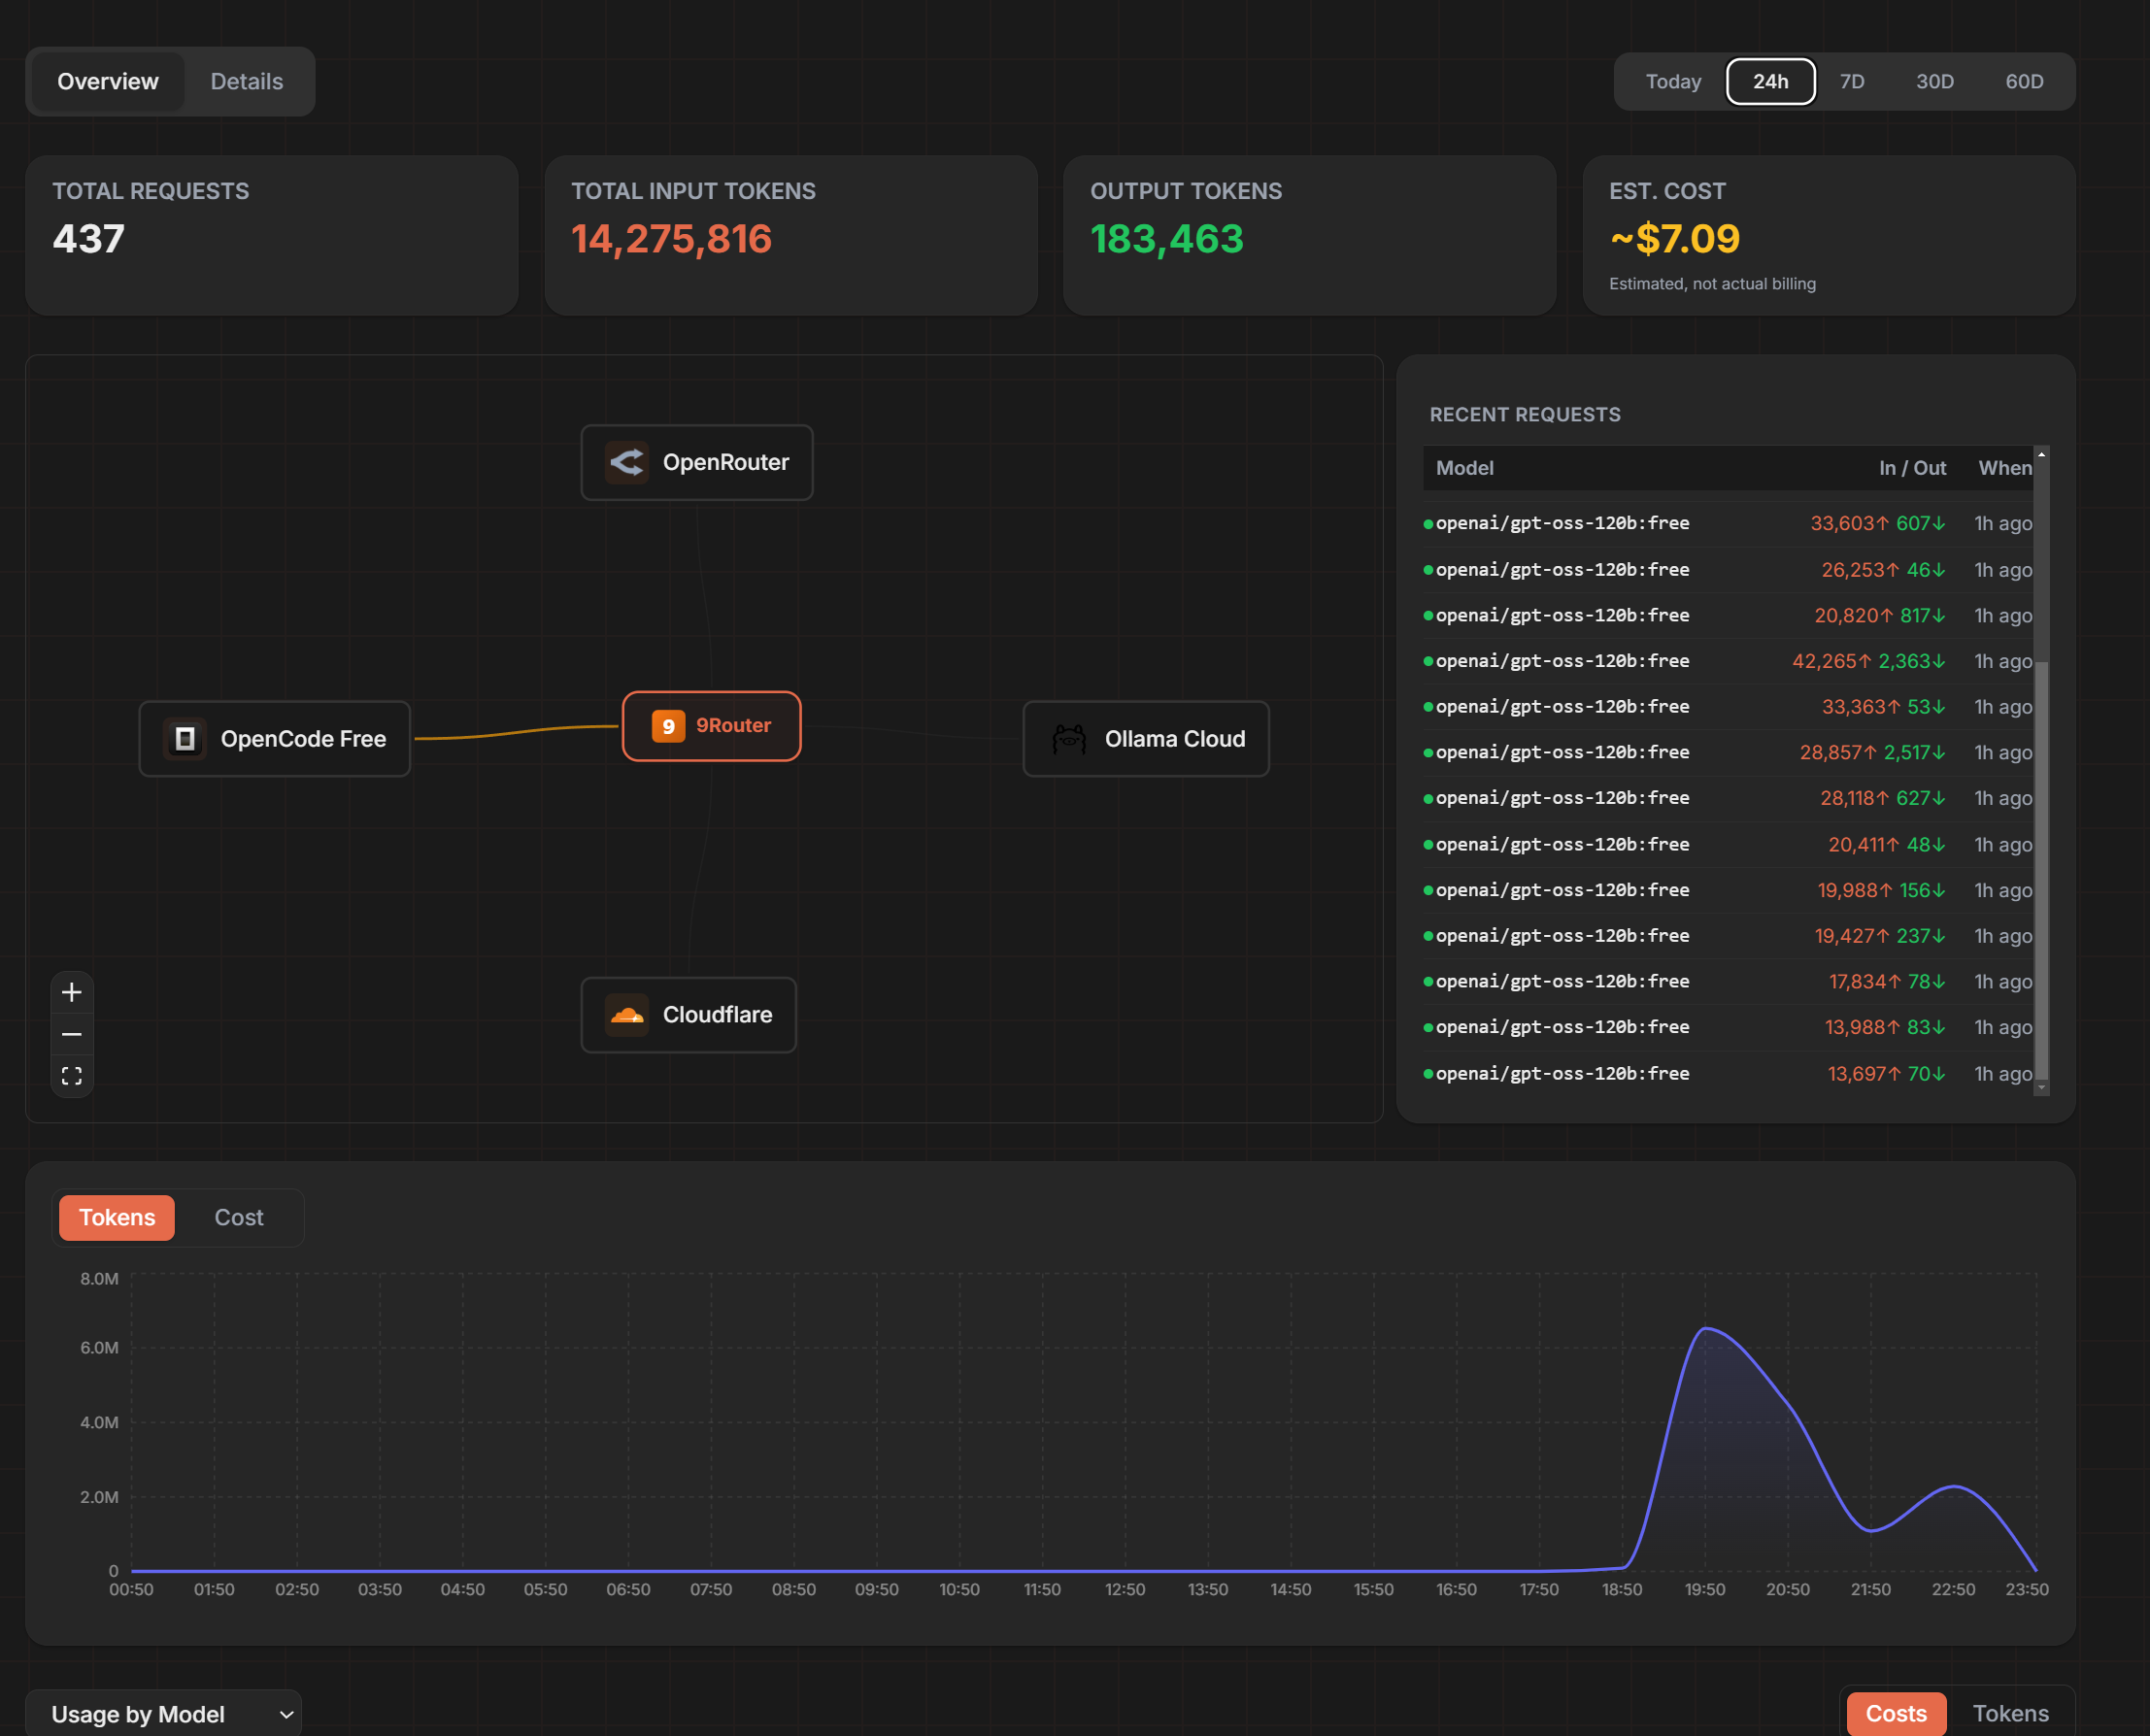This screenshot has width=2150, height=1736.
Task: Click the Ollama Cloud llama icon
Action: tap(1069, 739)
